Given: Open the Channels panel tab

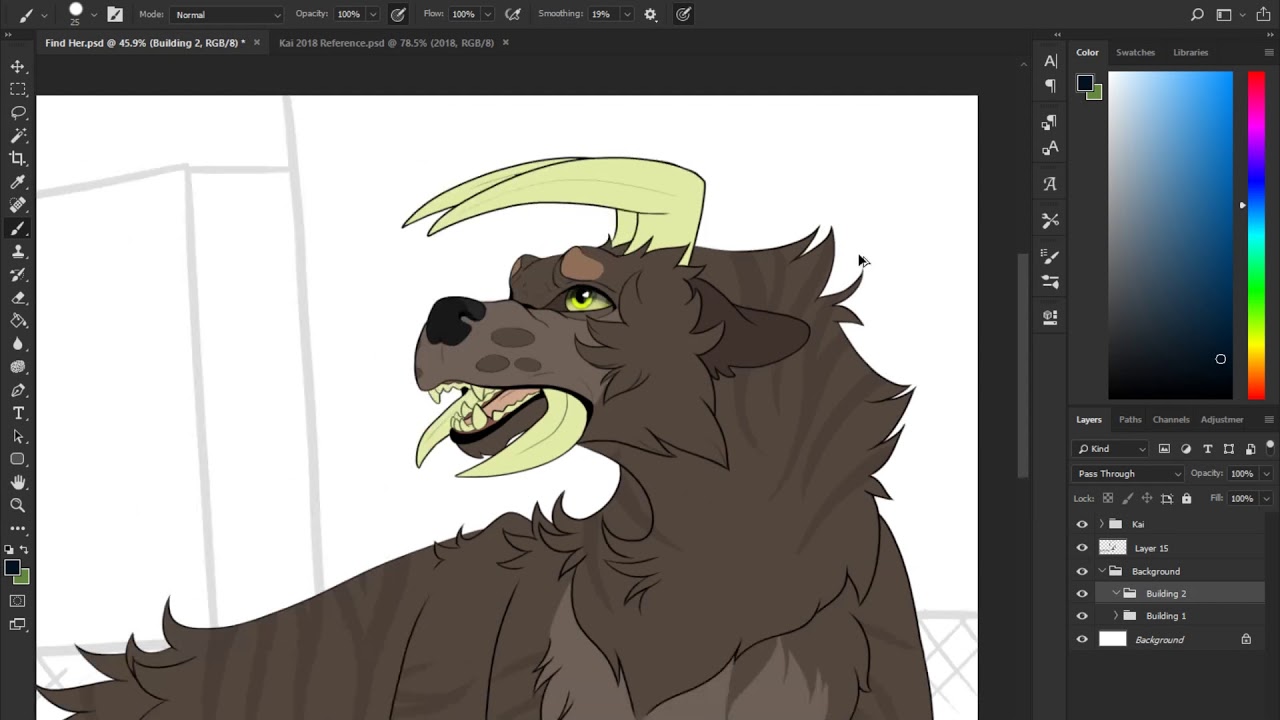Looking at the screenshot, I should [x=1170, y=420].
